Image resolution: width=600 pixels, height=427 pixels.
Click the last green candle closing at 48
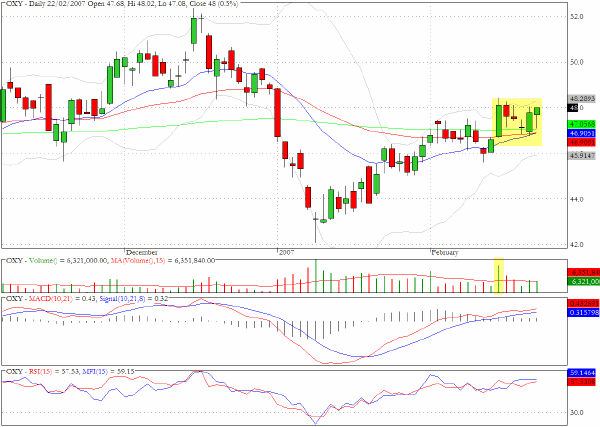click(x=537, y=111)
